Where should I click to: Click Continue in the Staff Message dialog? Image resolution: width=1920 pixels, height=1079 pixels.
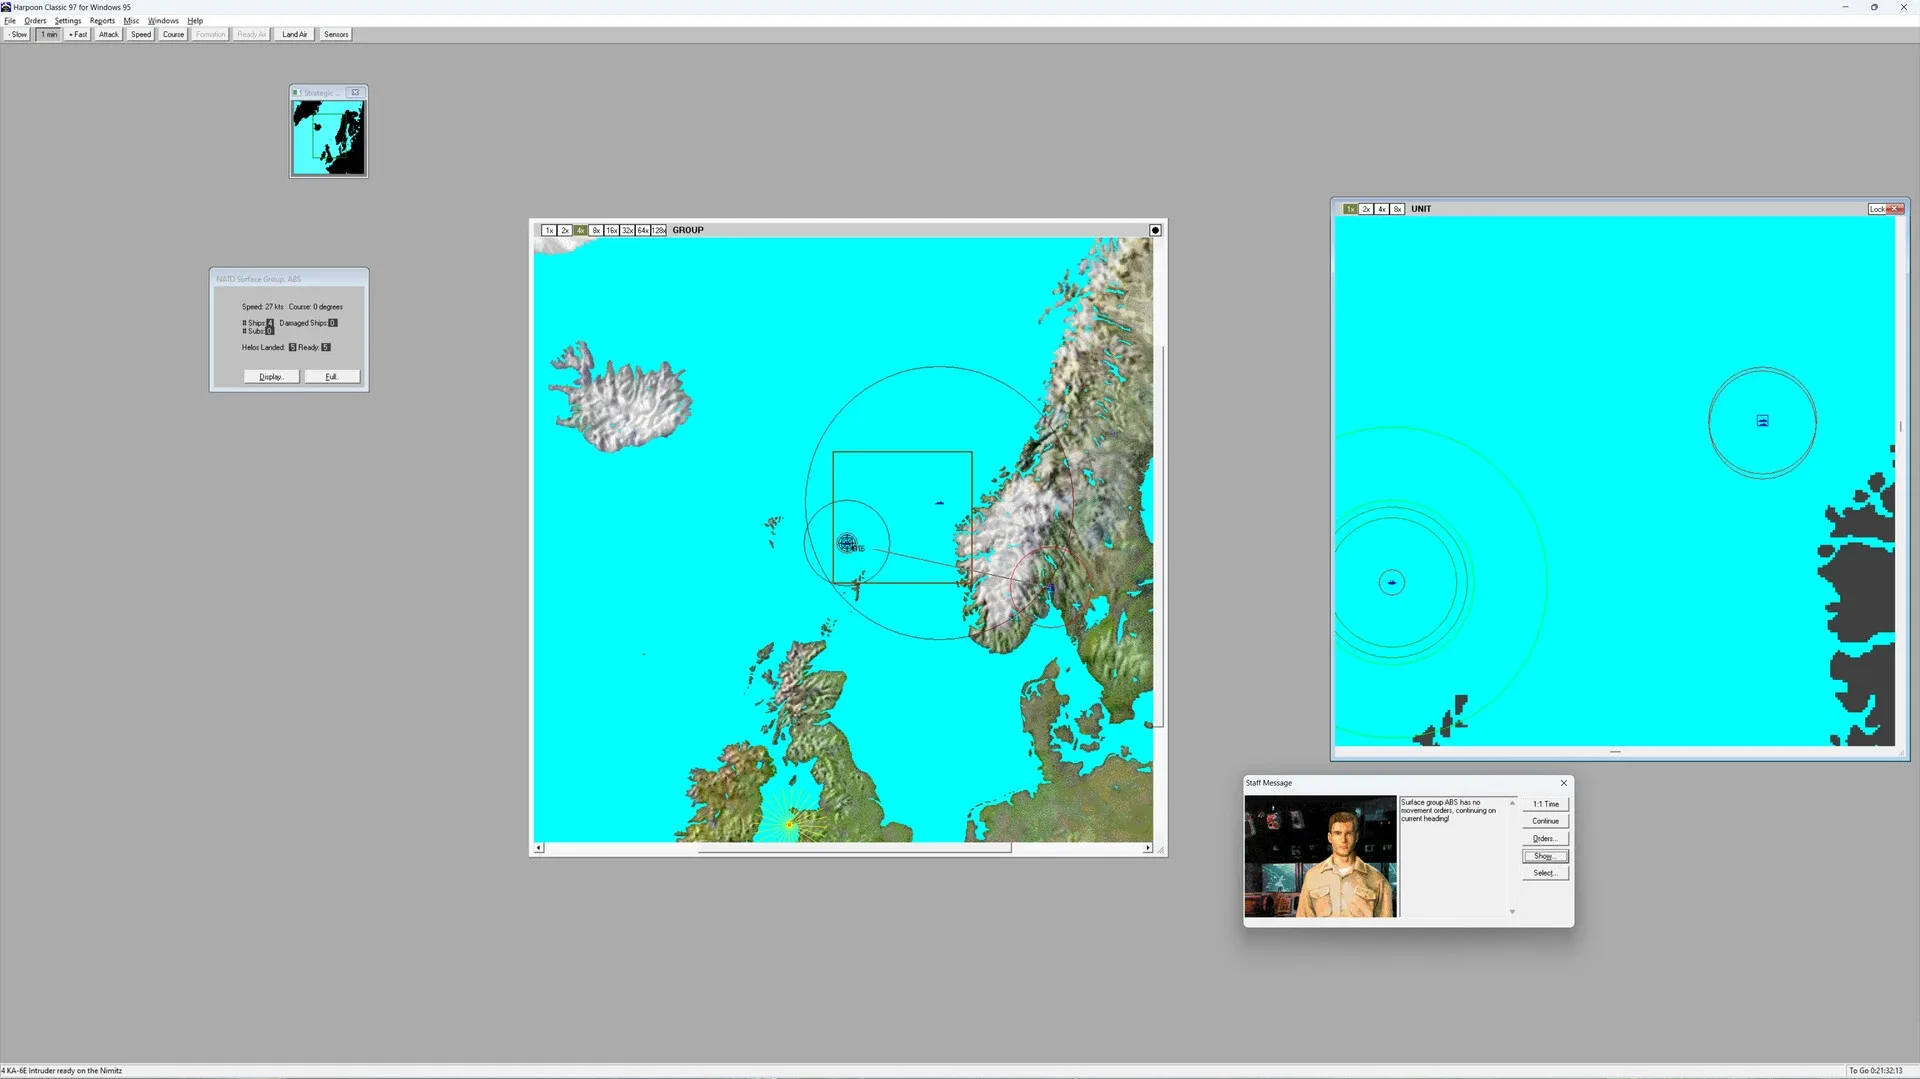click(x=1545, y=820)
